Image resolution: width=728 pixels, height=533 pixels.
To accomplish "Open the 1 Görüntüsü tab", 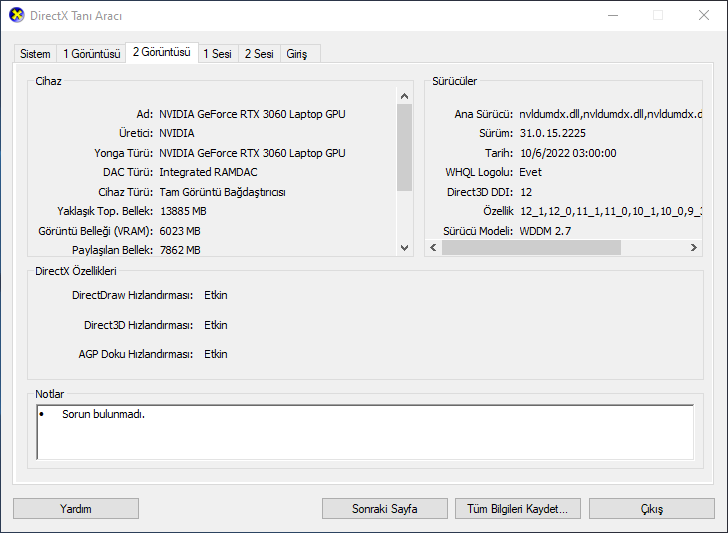I will [x=91, y=54].
